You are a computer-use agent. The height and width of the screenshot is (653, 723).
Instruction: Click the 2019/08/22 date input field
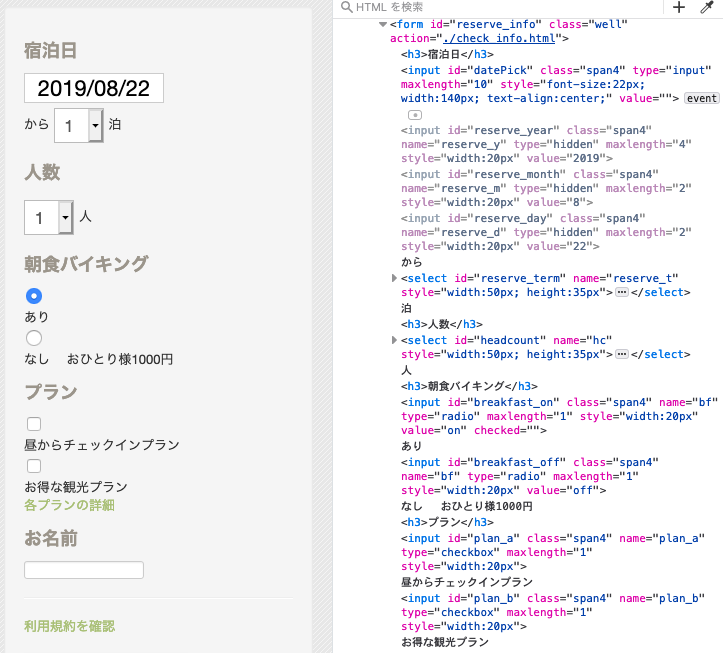click(94, 88)
